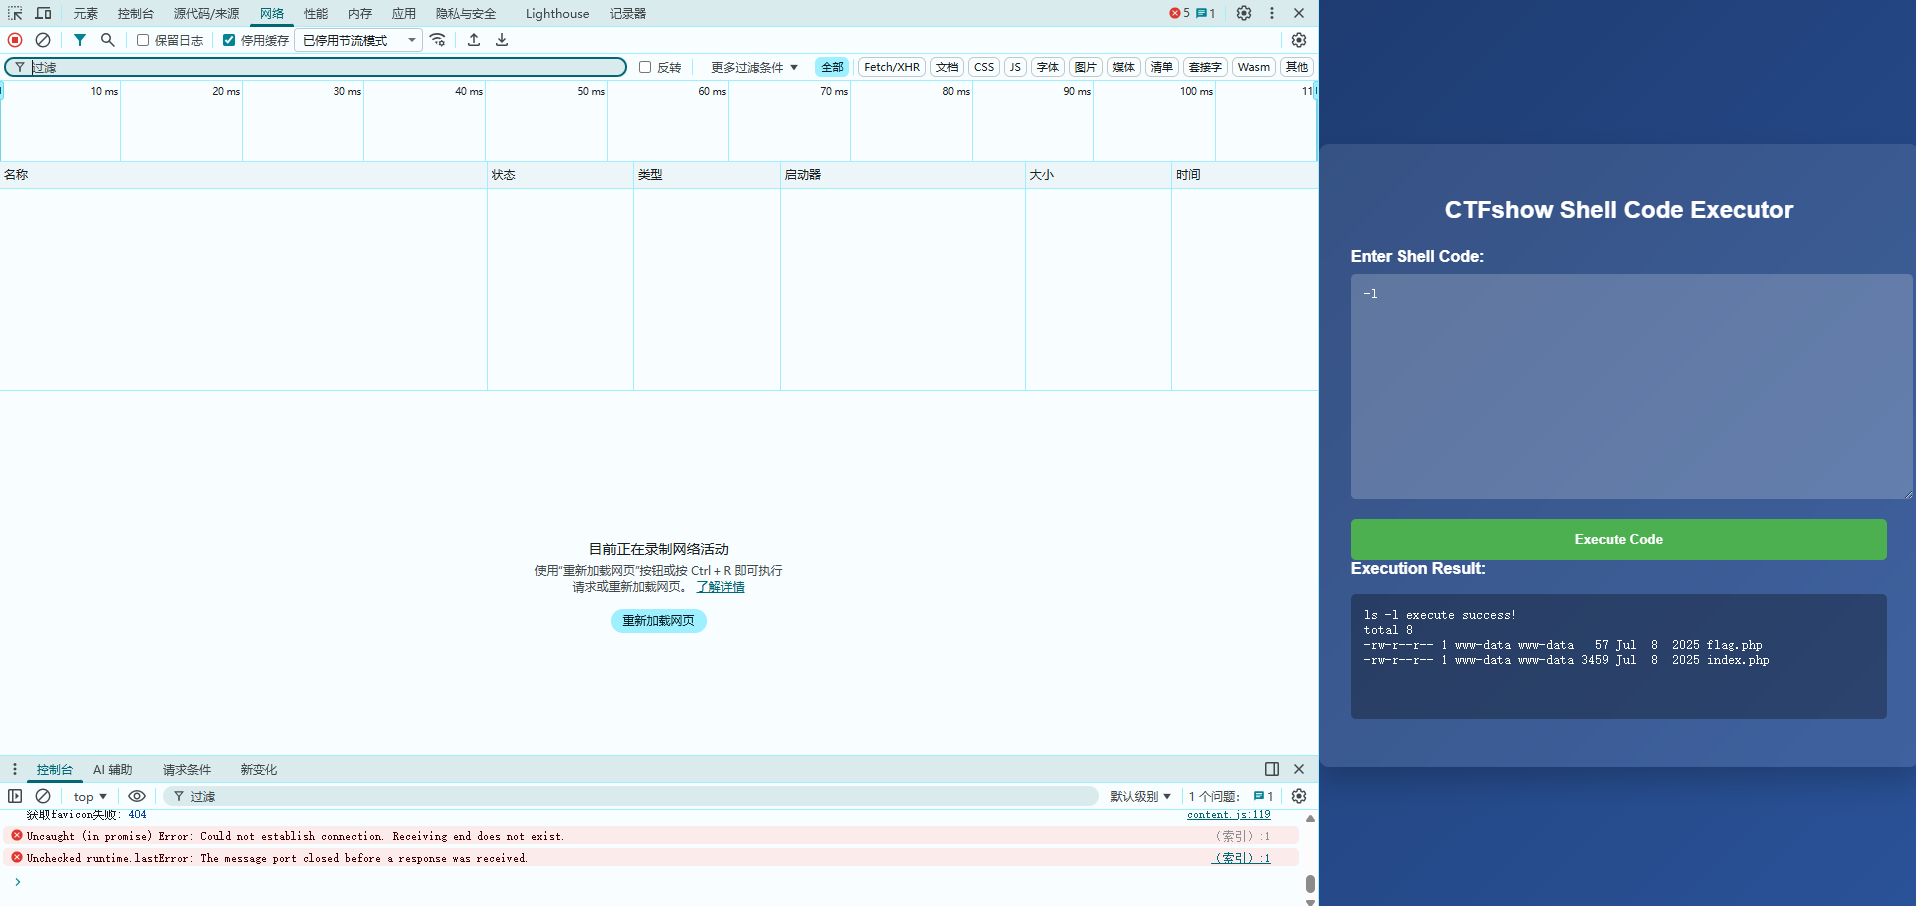Click the console scrollbar thumb

(x=1310, y=884)
